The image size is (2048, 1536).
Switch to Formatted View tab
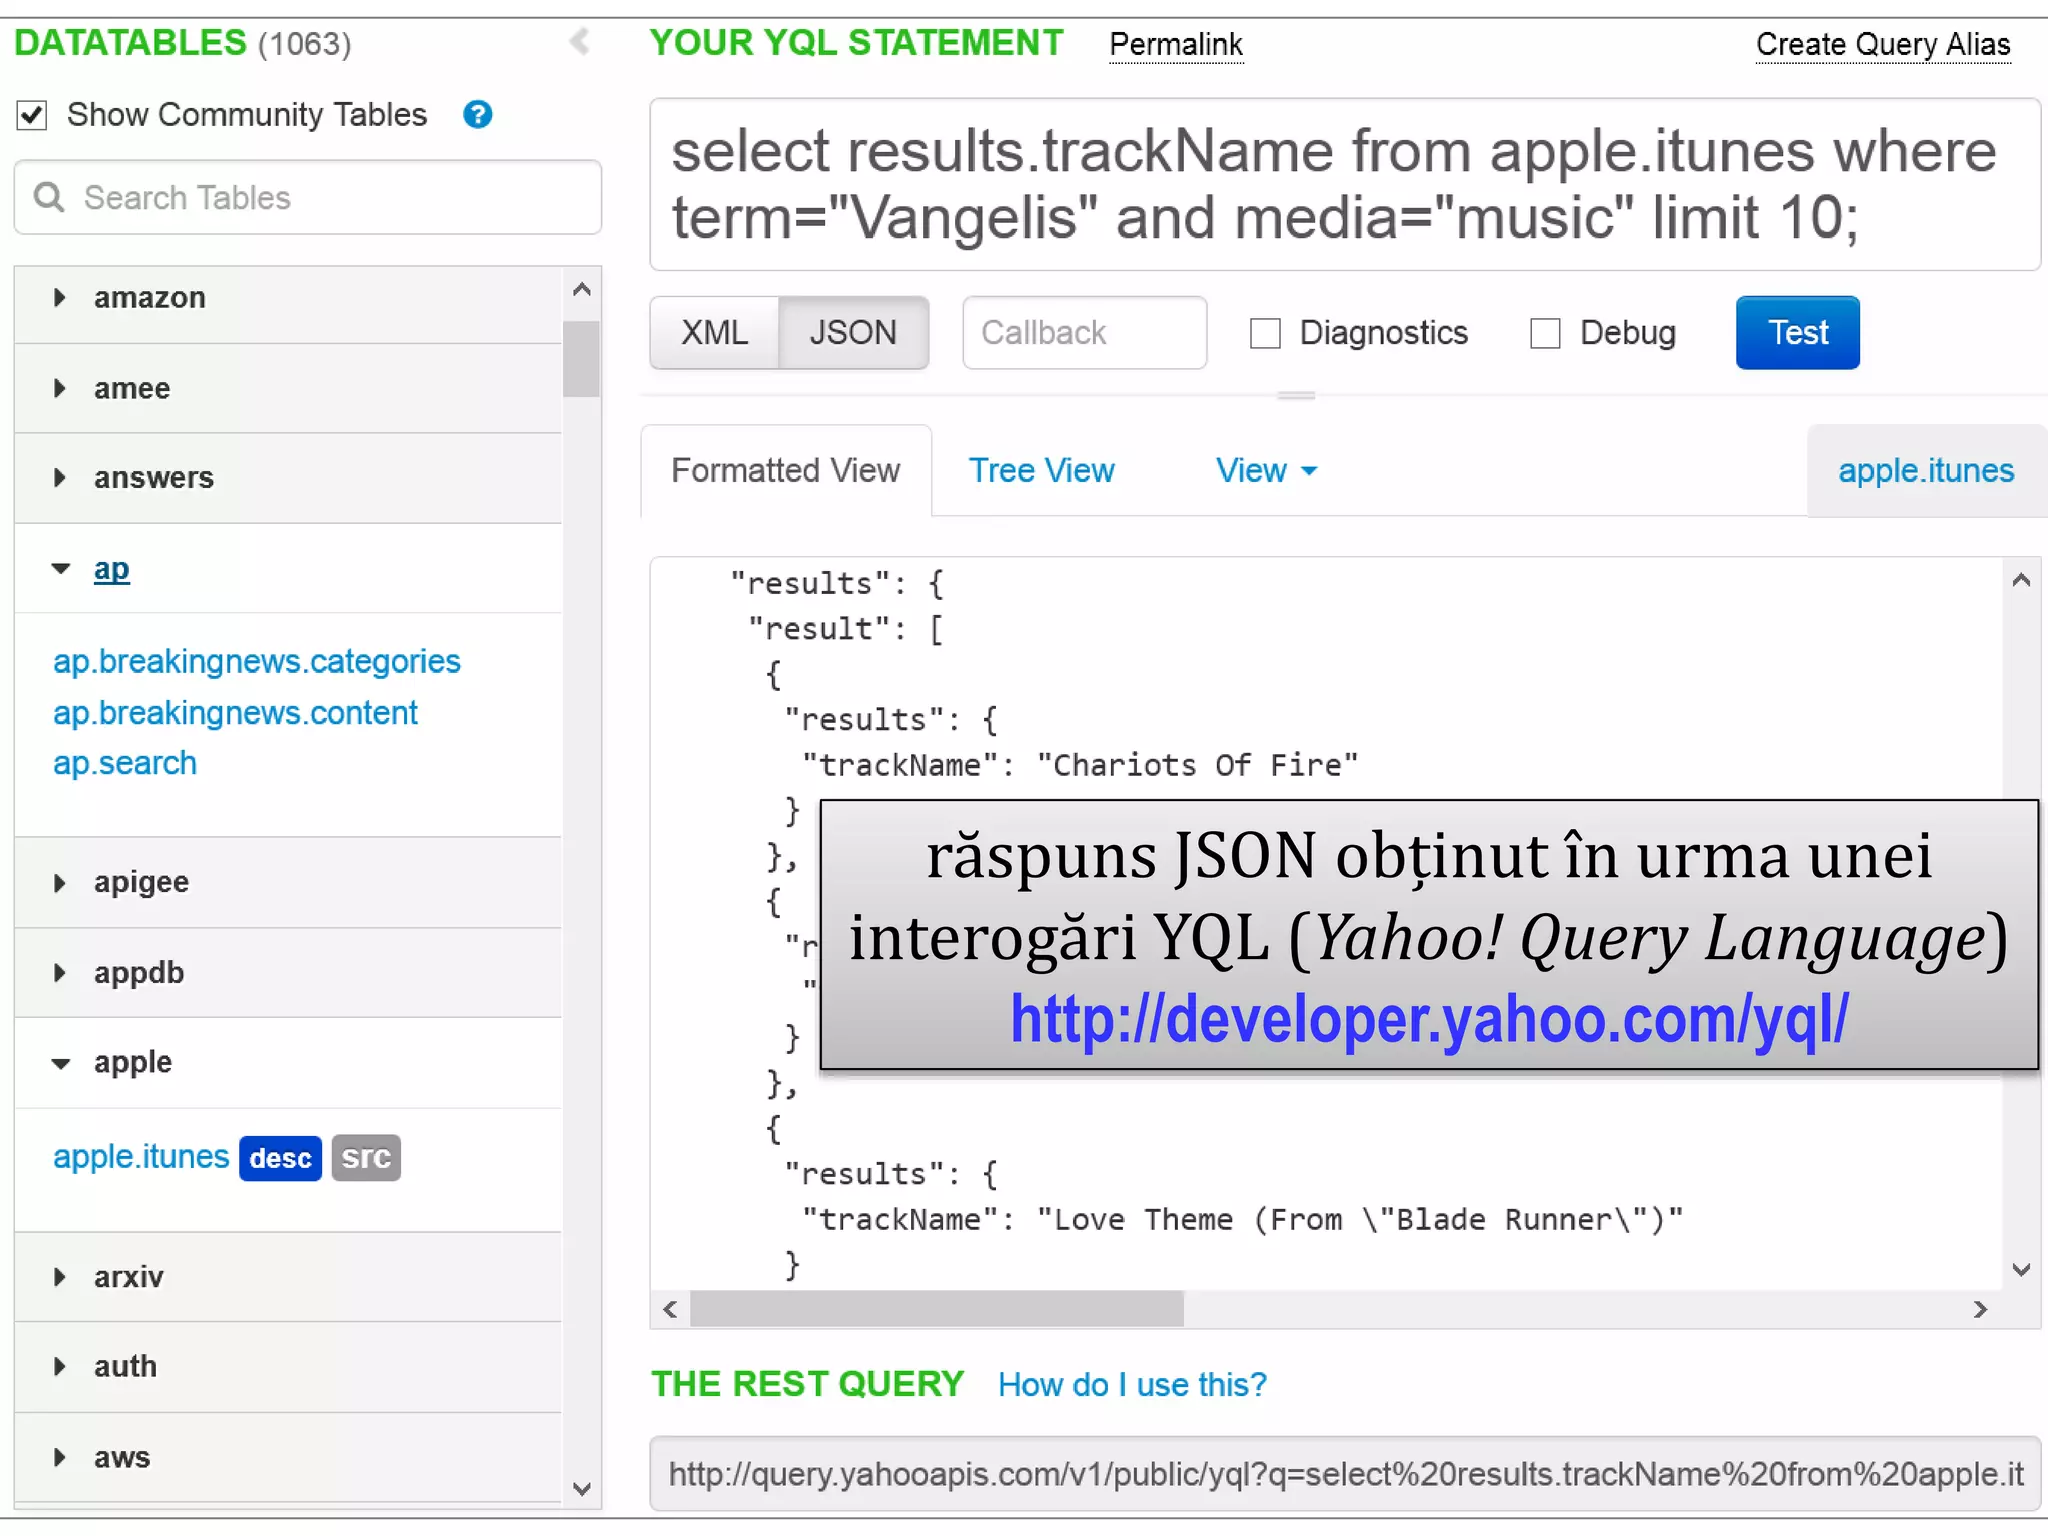[x=786, y=471]
